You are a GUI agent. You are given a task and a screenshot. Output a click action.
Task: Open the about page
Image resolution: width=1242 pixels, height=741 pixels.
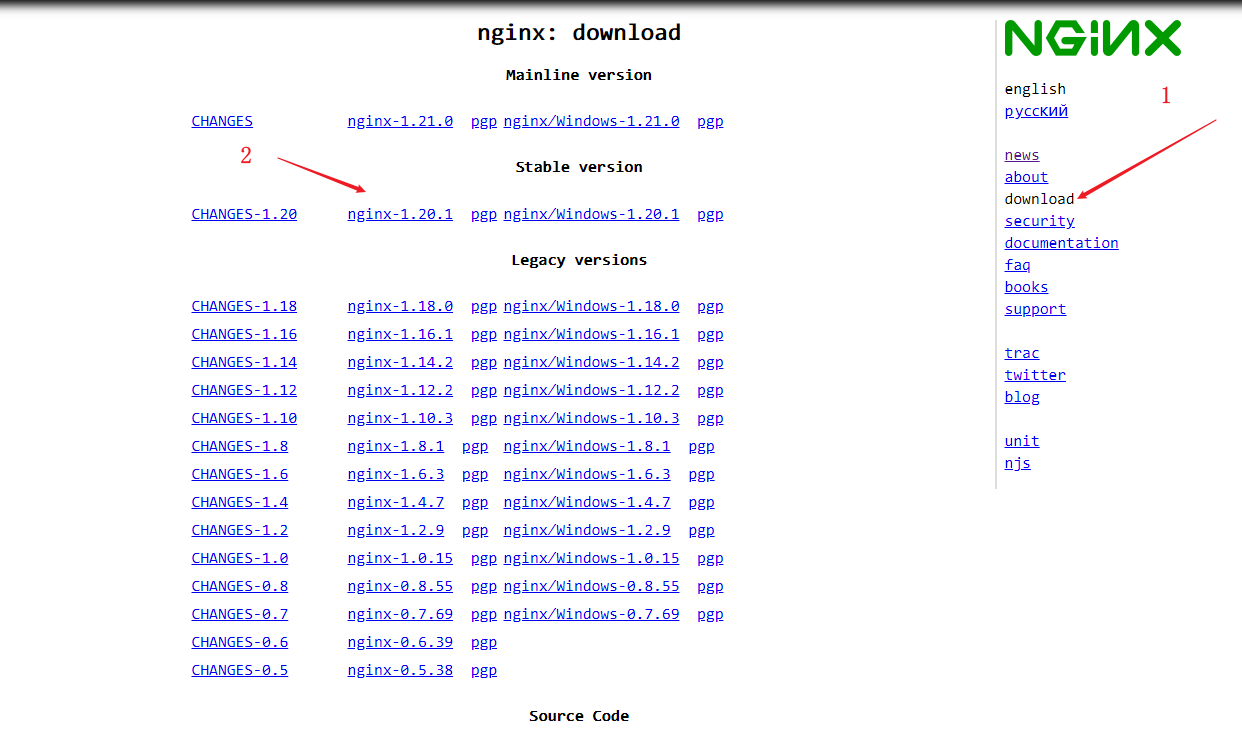click(1026, 177)
